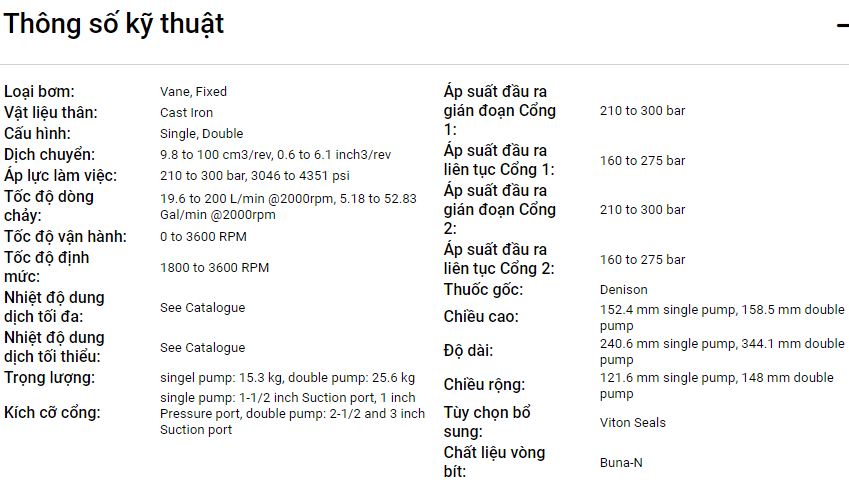Screen dimensions: 849x493
Task: Select the 0 to 3600 RPM value
Action: pyautogui.click(x=203, y=237)
